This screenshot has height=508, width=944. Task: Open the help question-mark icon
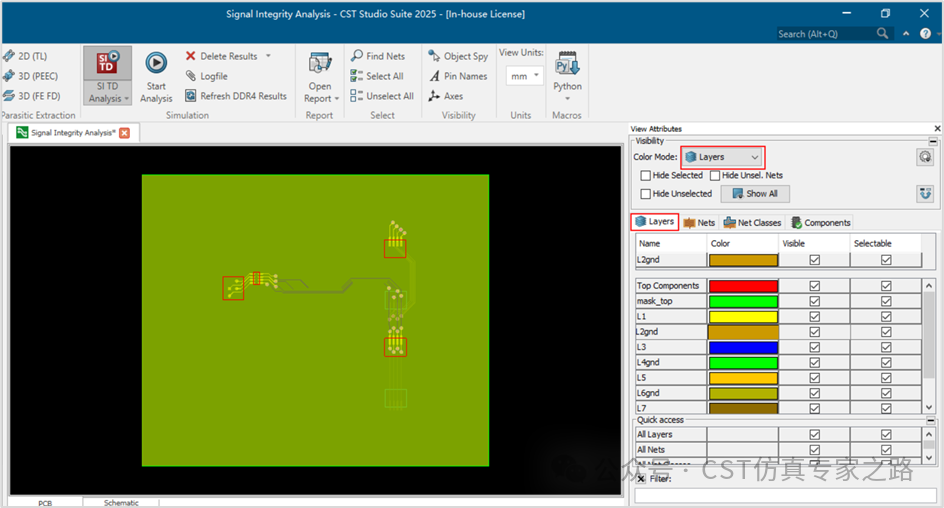coord(925,34)
